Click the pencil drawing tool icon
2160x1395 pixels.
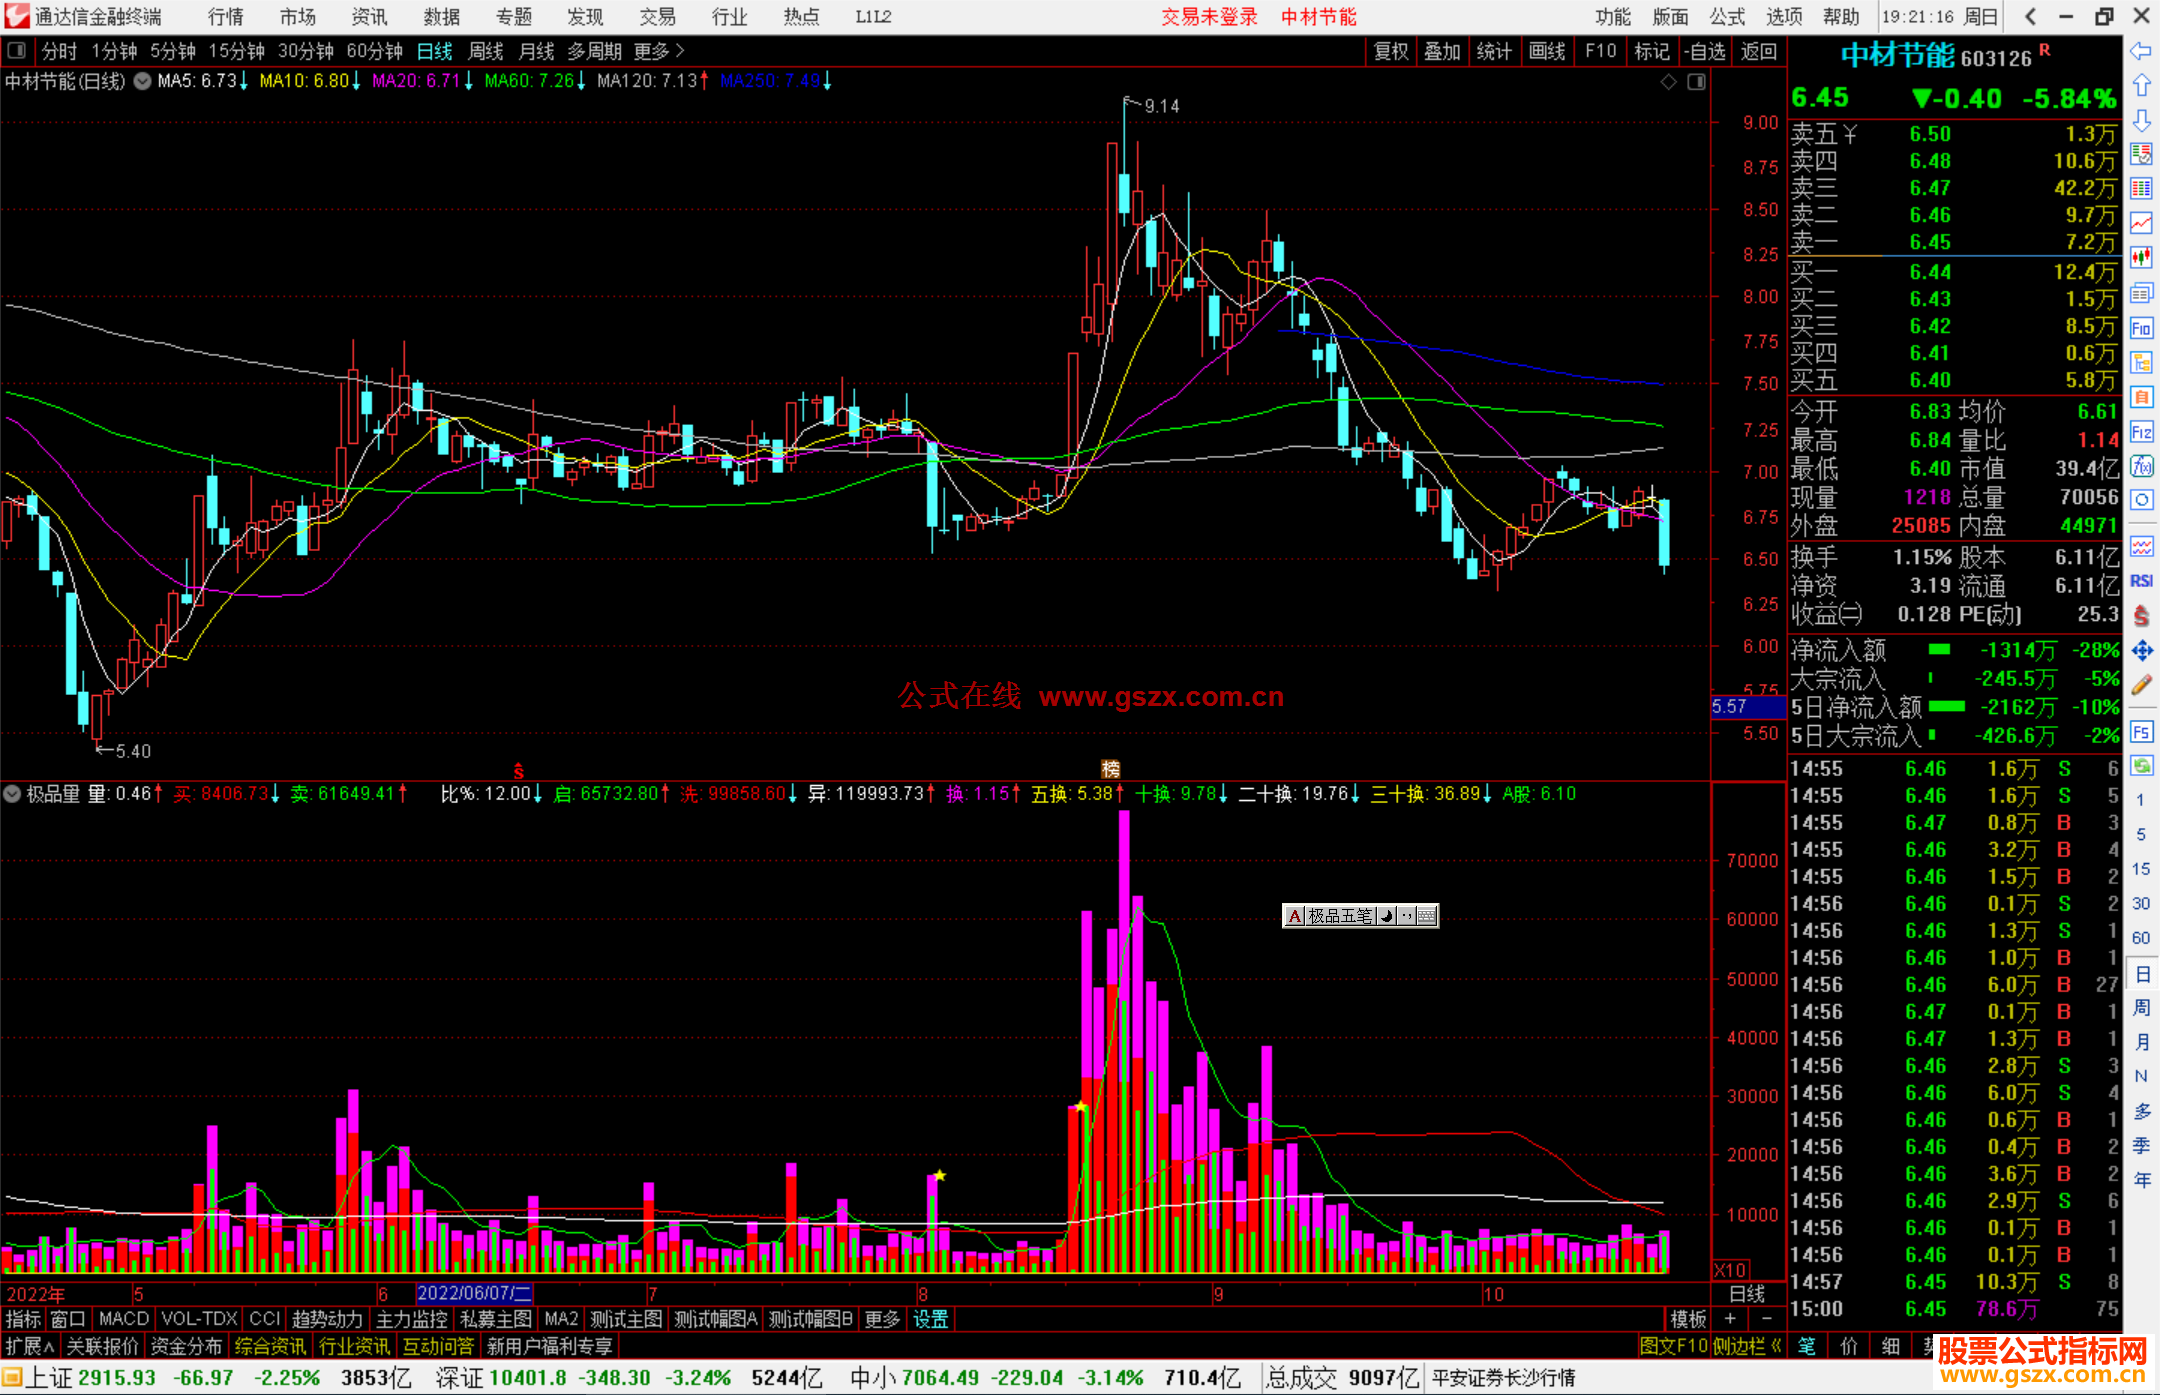2140,685
